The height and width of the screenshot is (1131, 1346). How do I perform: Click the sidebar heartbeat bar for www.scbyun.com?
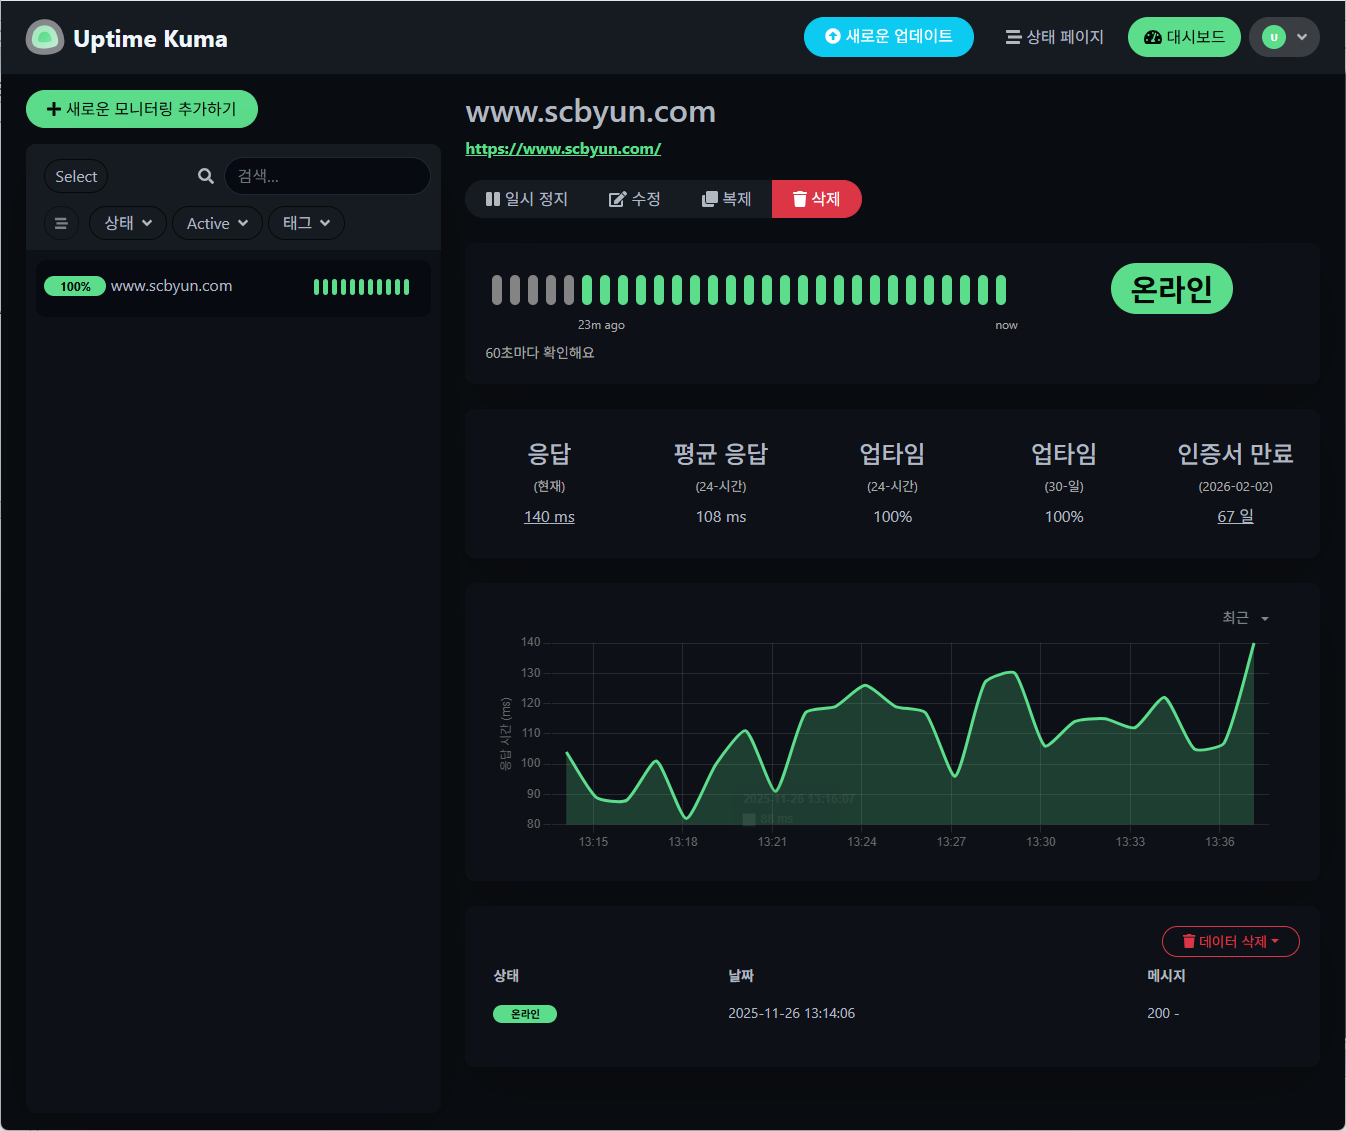(361, 287)
